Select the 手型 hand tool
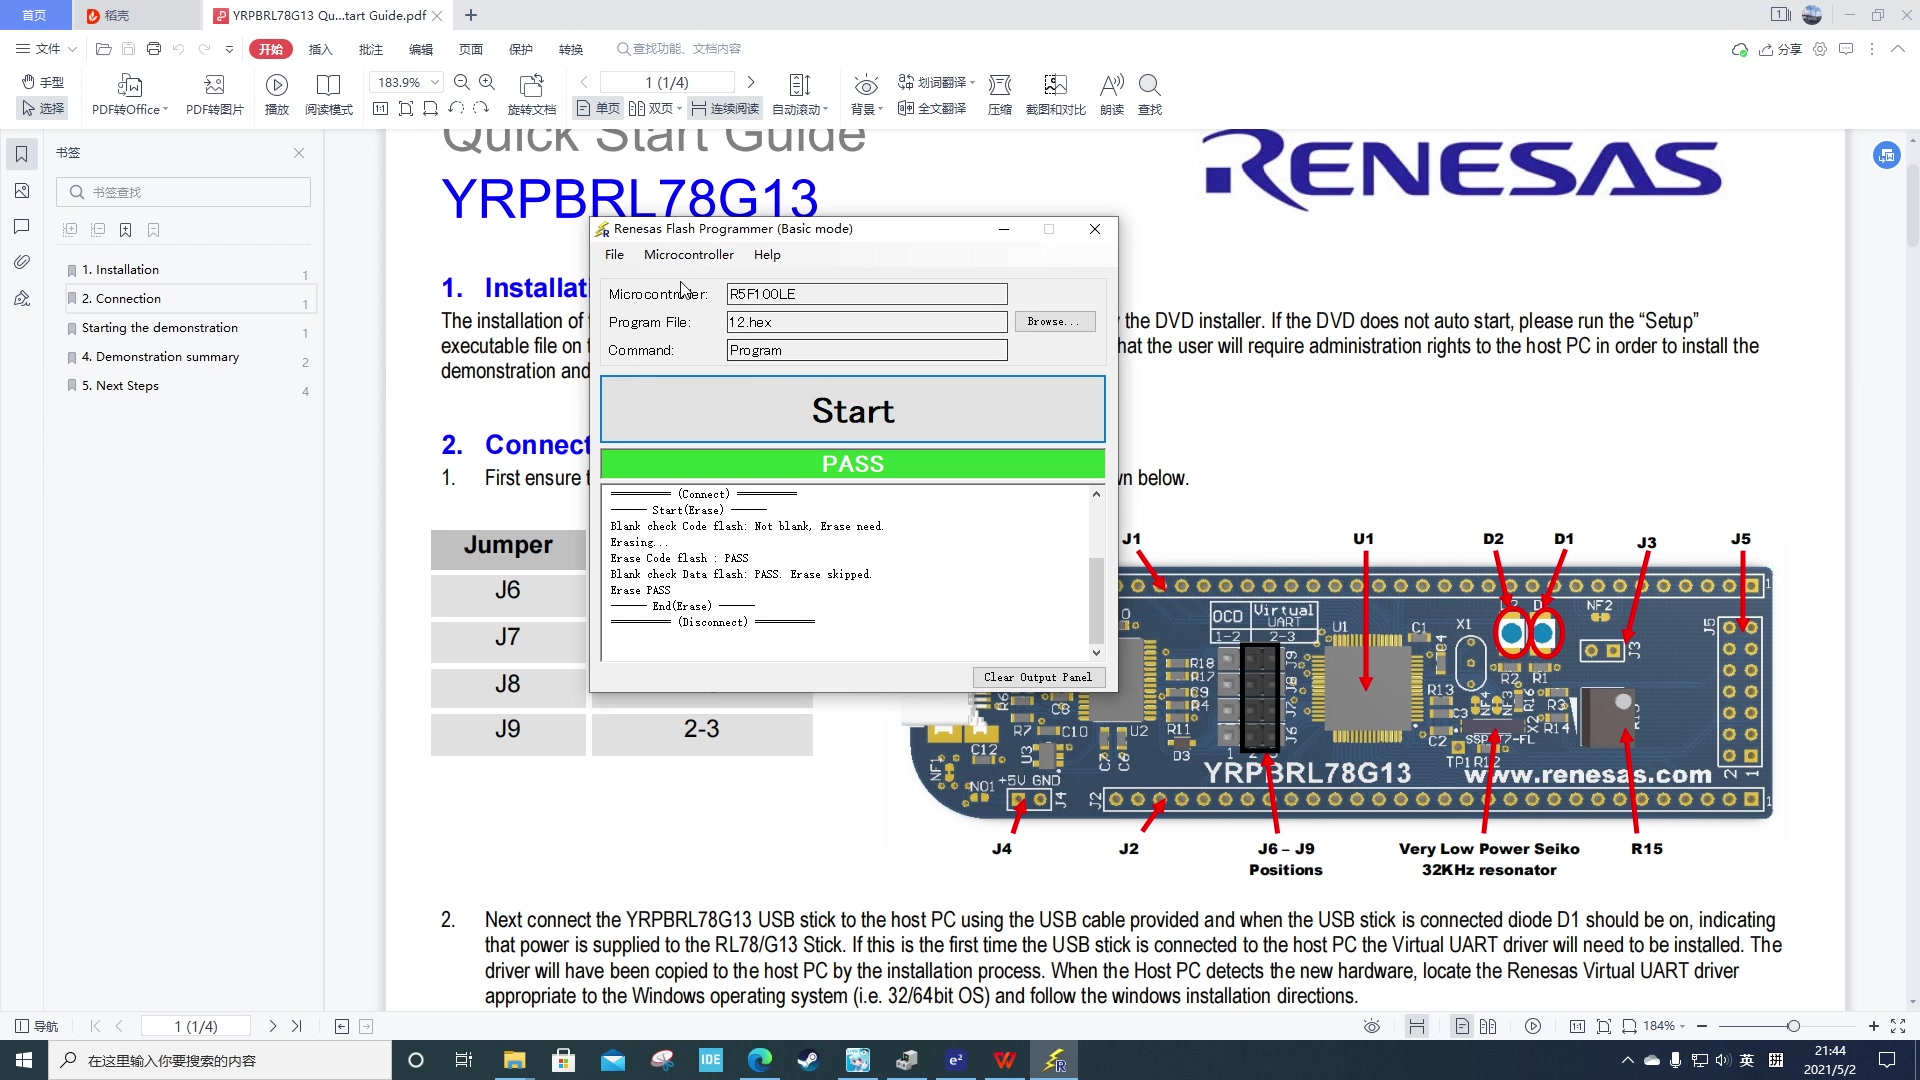This screenshot has height=1080, width=1920. (43, 82)
